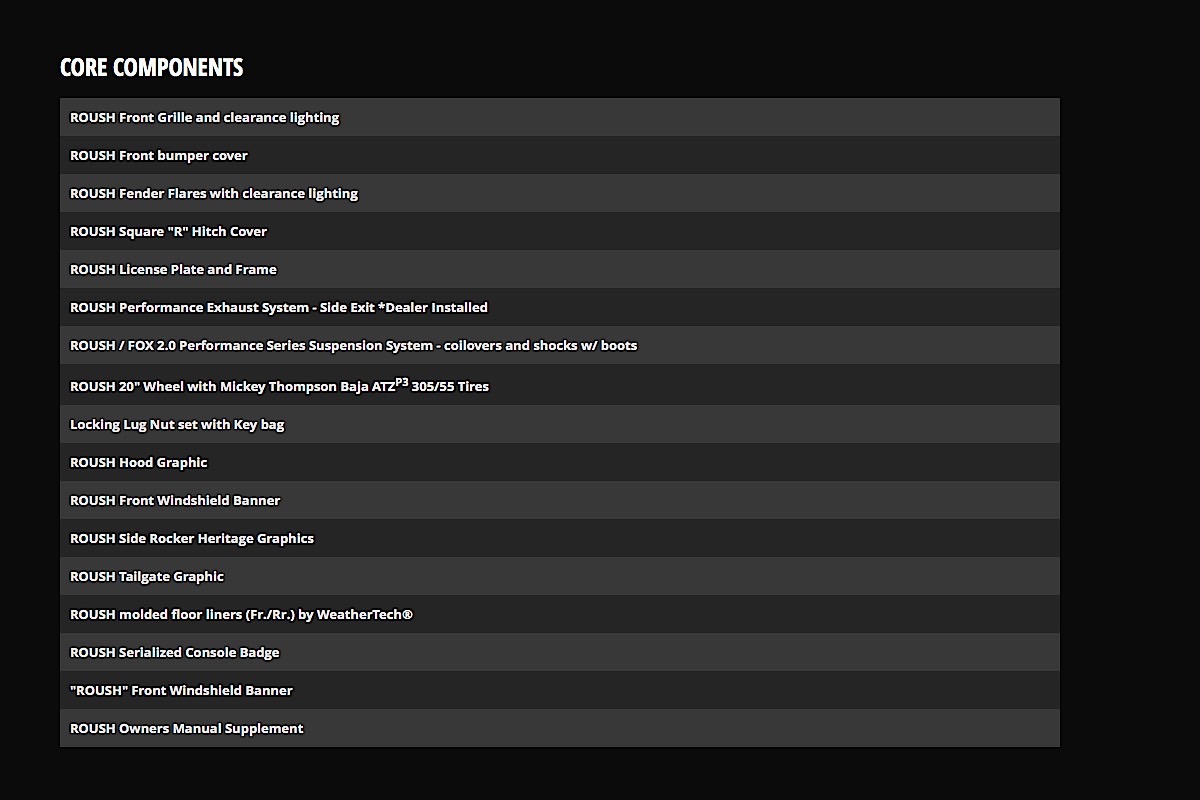Click the ROUSH Hood Graphic row
Viewport: 1200px width, 800px height.
pos(560,462)
